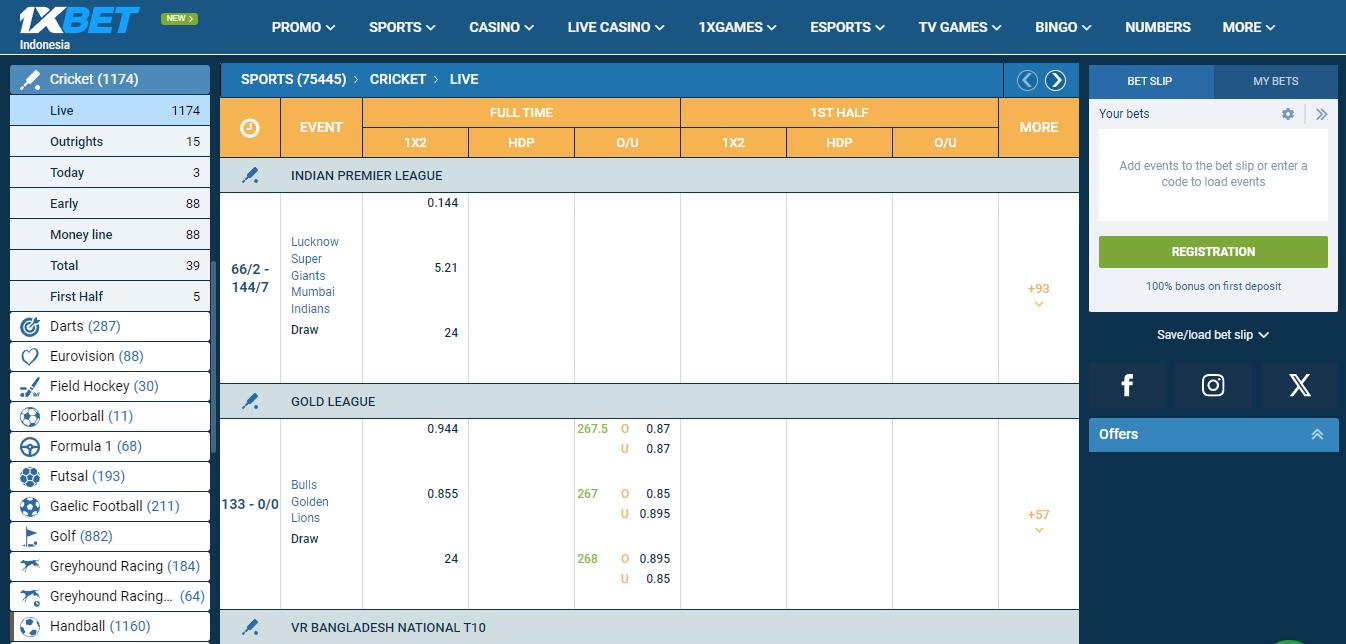Click CRICKET breadcrumb link

click(398, 79)
